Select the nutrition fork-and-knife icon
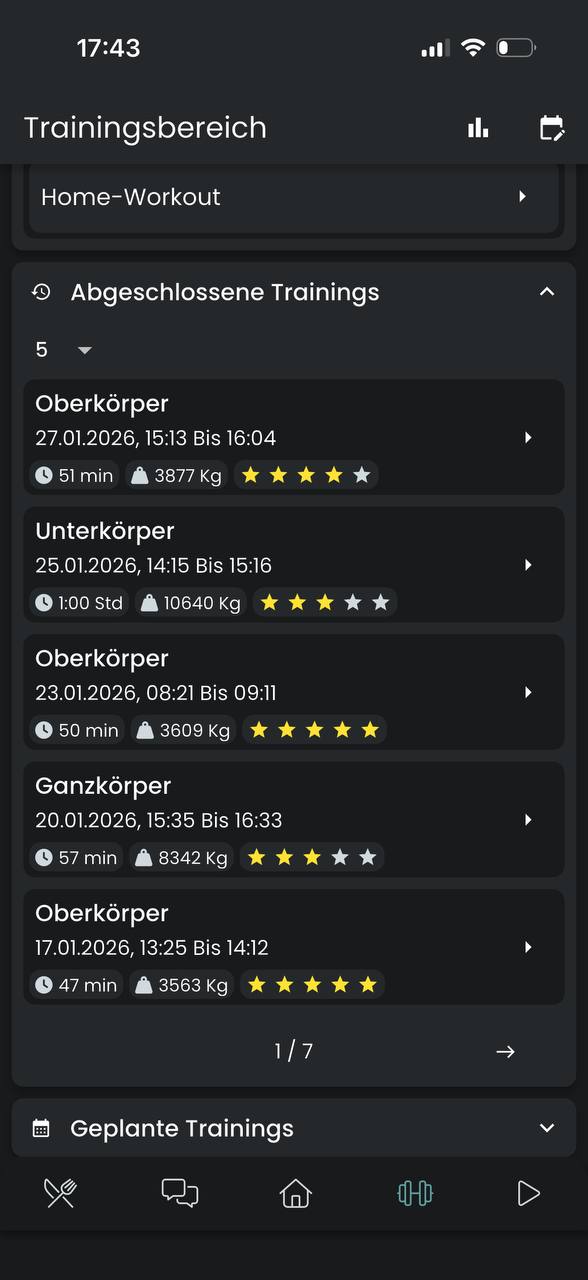The width and height of the screenshot is (588, 1280). (x=59, y=1193)
